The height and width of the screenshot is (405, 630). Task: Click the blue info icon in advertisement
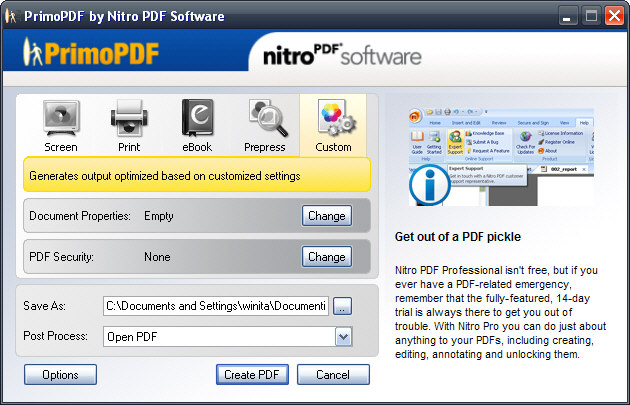point(430,185)
